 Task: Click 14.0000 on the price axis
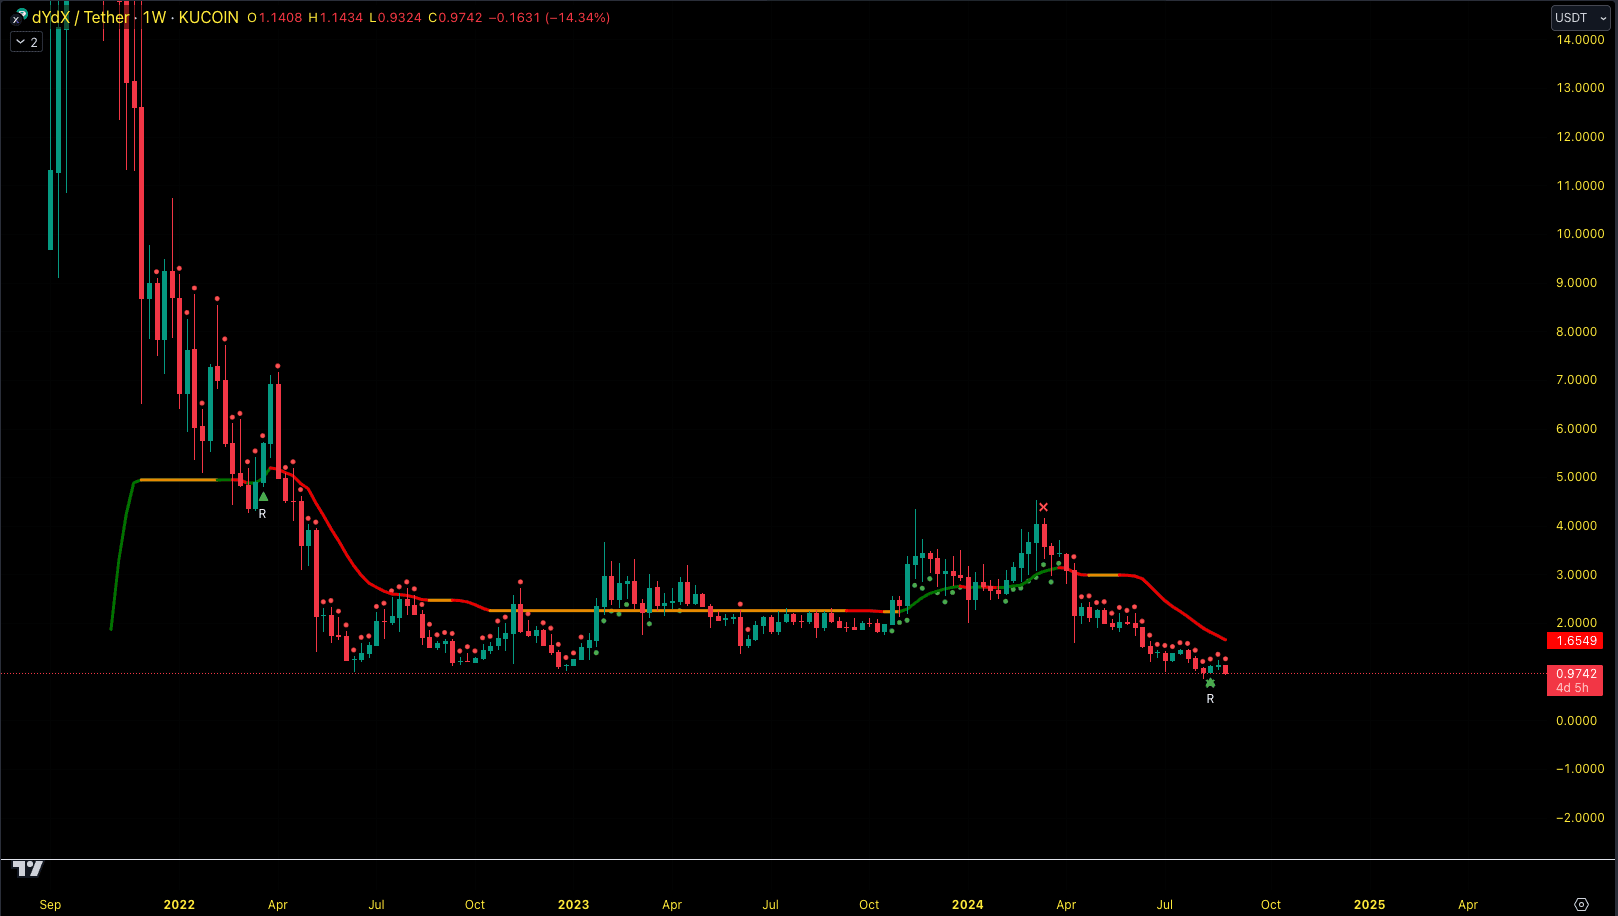pyautogui.click(x=1580, y=40)
